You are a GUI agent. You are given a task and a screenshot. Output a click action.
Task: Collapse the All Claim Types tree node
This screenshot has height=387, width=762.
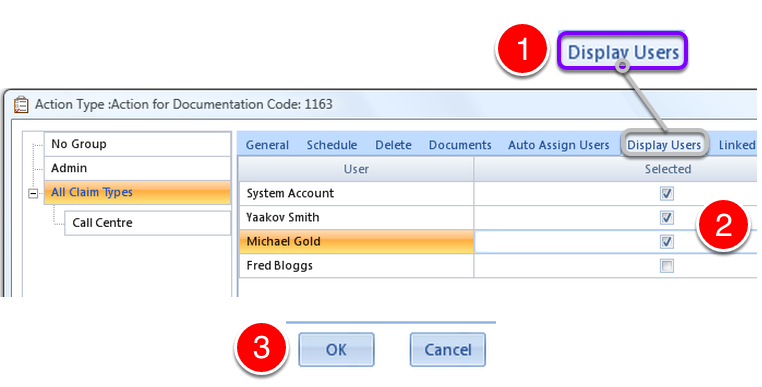click(x=33, y=194)
